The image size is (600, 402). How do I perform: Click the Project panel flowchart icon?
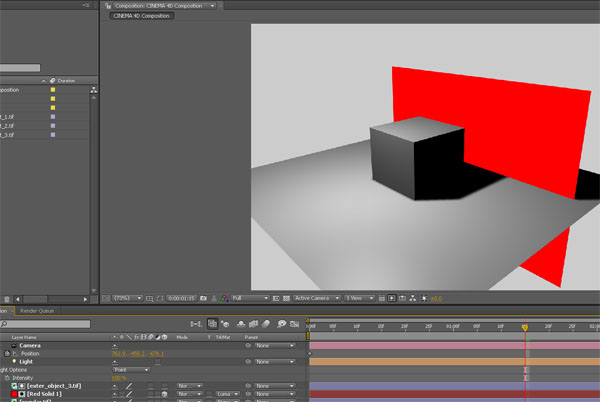(x=93, y=90)
